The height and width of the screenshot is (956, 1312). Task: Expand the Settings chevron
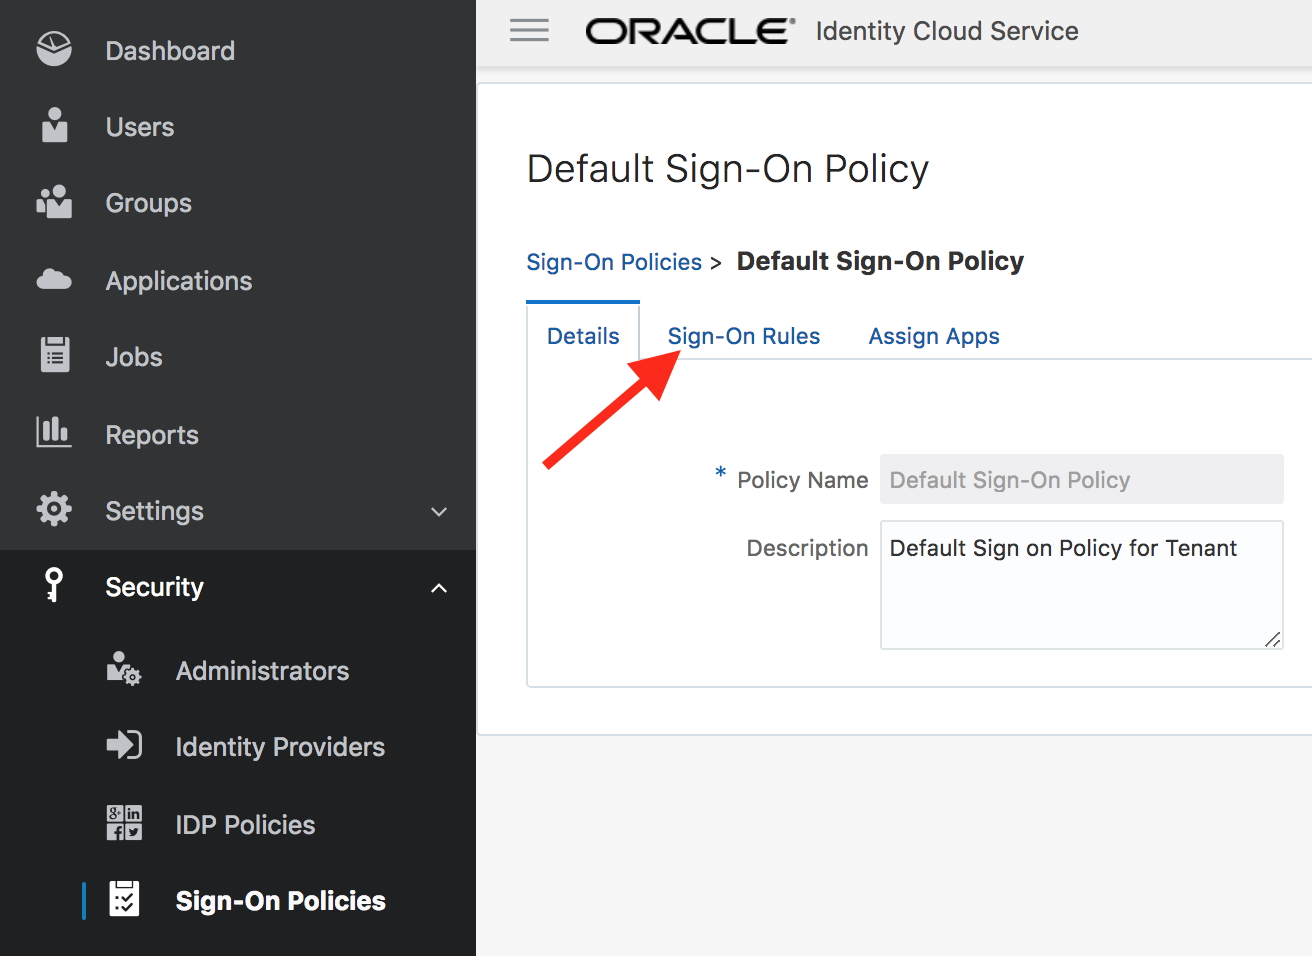tap(438, 512)
